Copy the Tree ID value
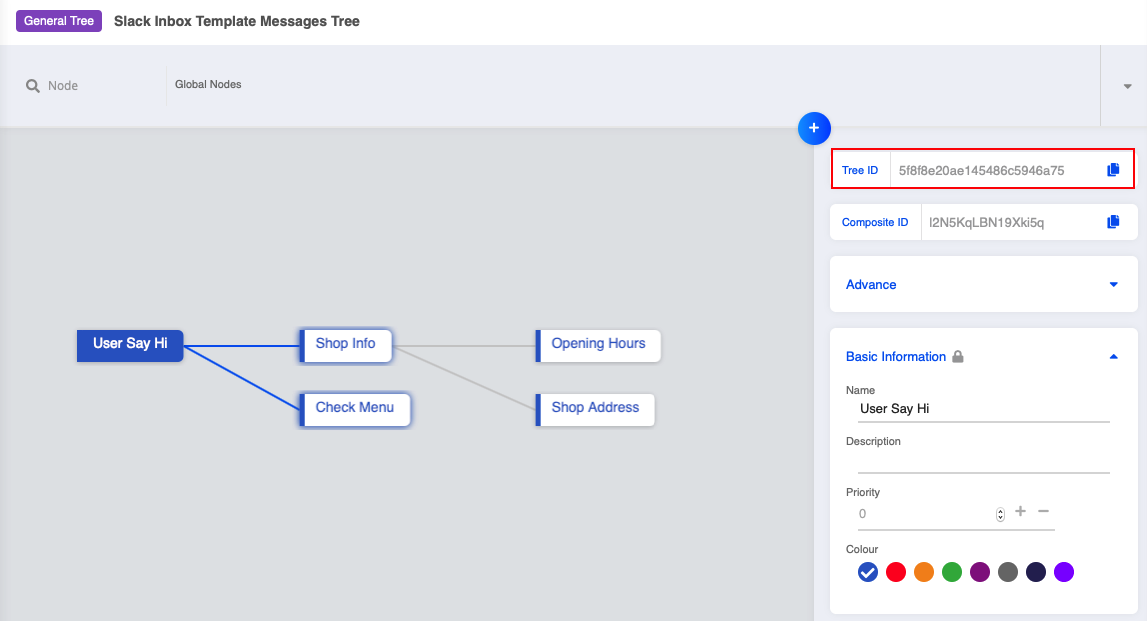1147x621 pixels. point(1113,170)
